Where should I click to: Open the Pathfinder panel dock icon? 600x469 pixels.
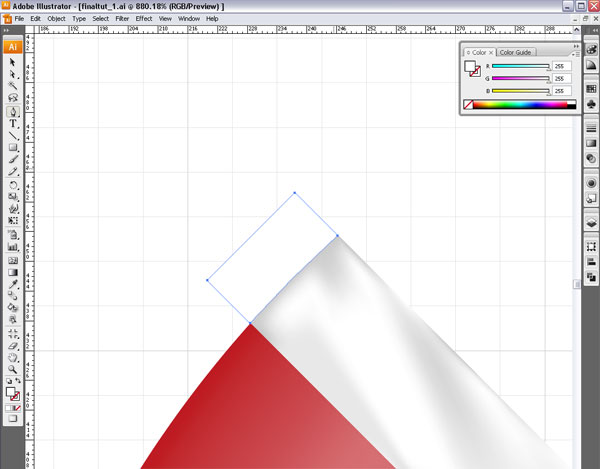[x=591, y=277]
